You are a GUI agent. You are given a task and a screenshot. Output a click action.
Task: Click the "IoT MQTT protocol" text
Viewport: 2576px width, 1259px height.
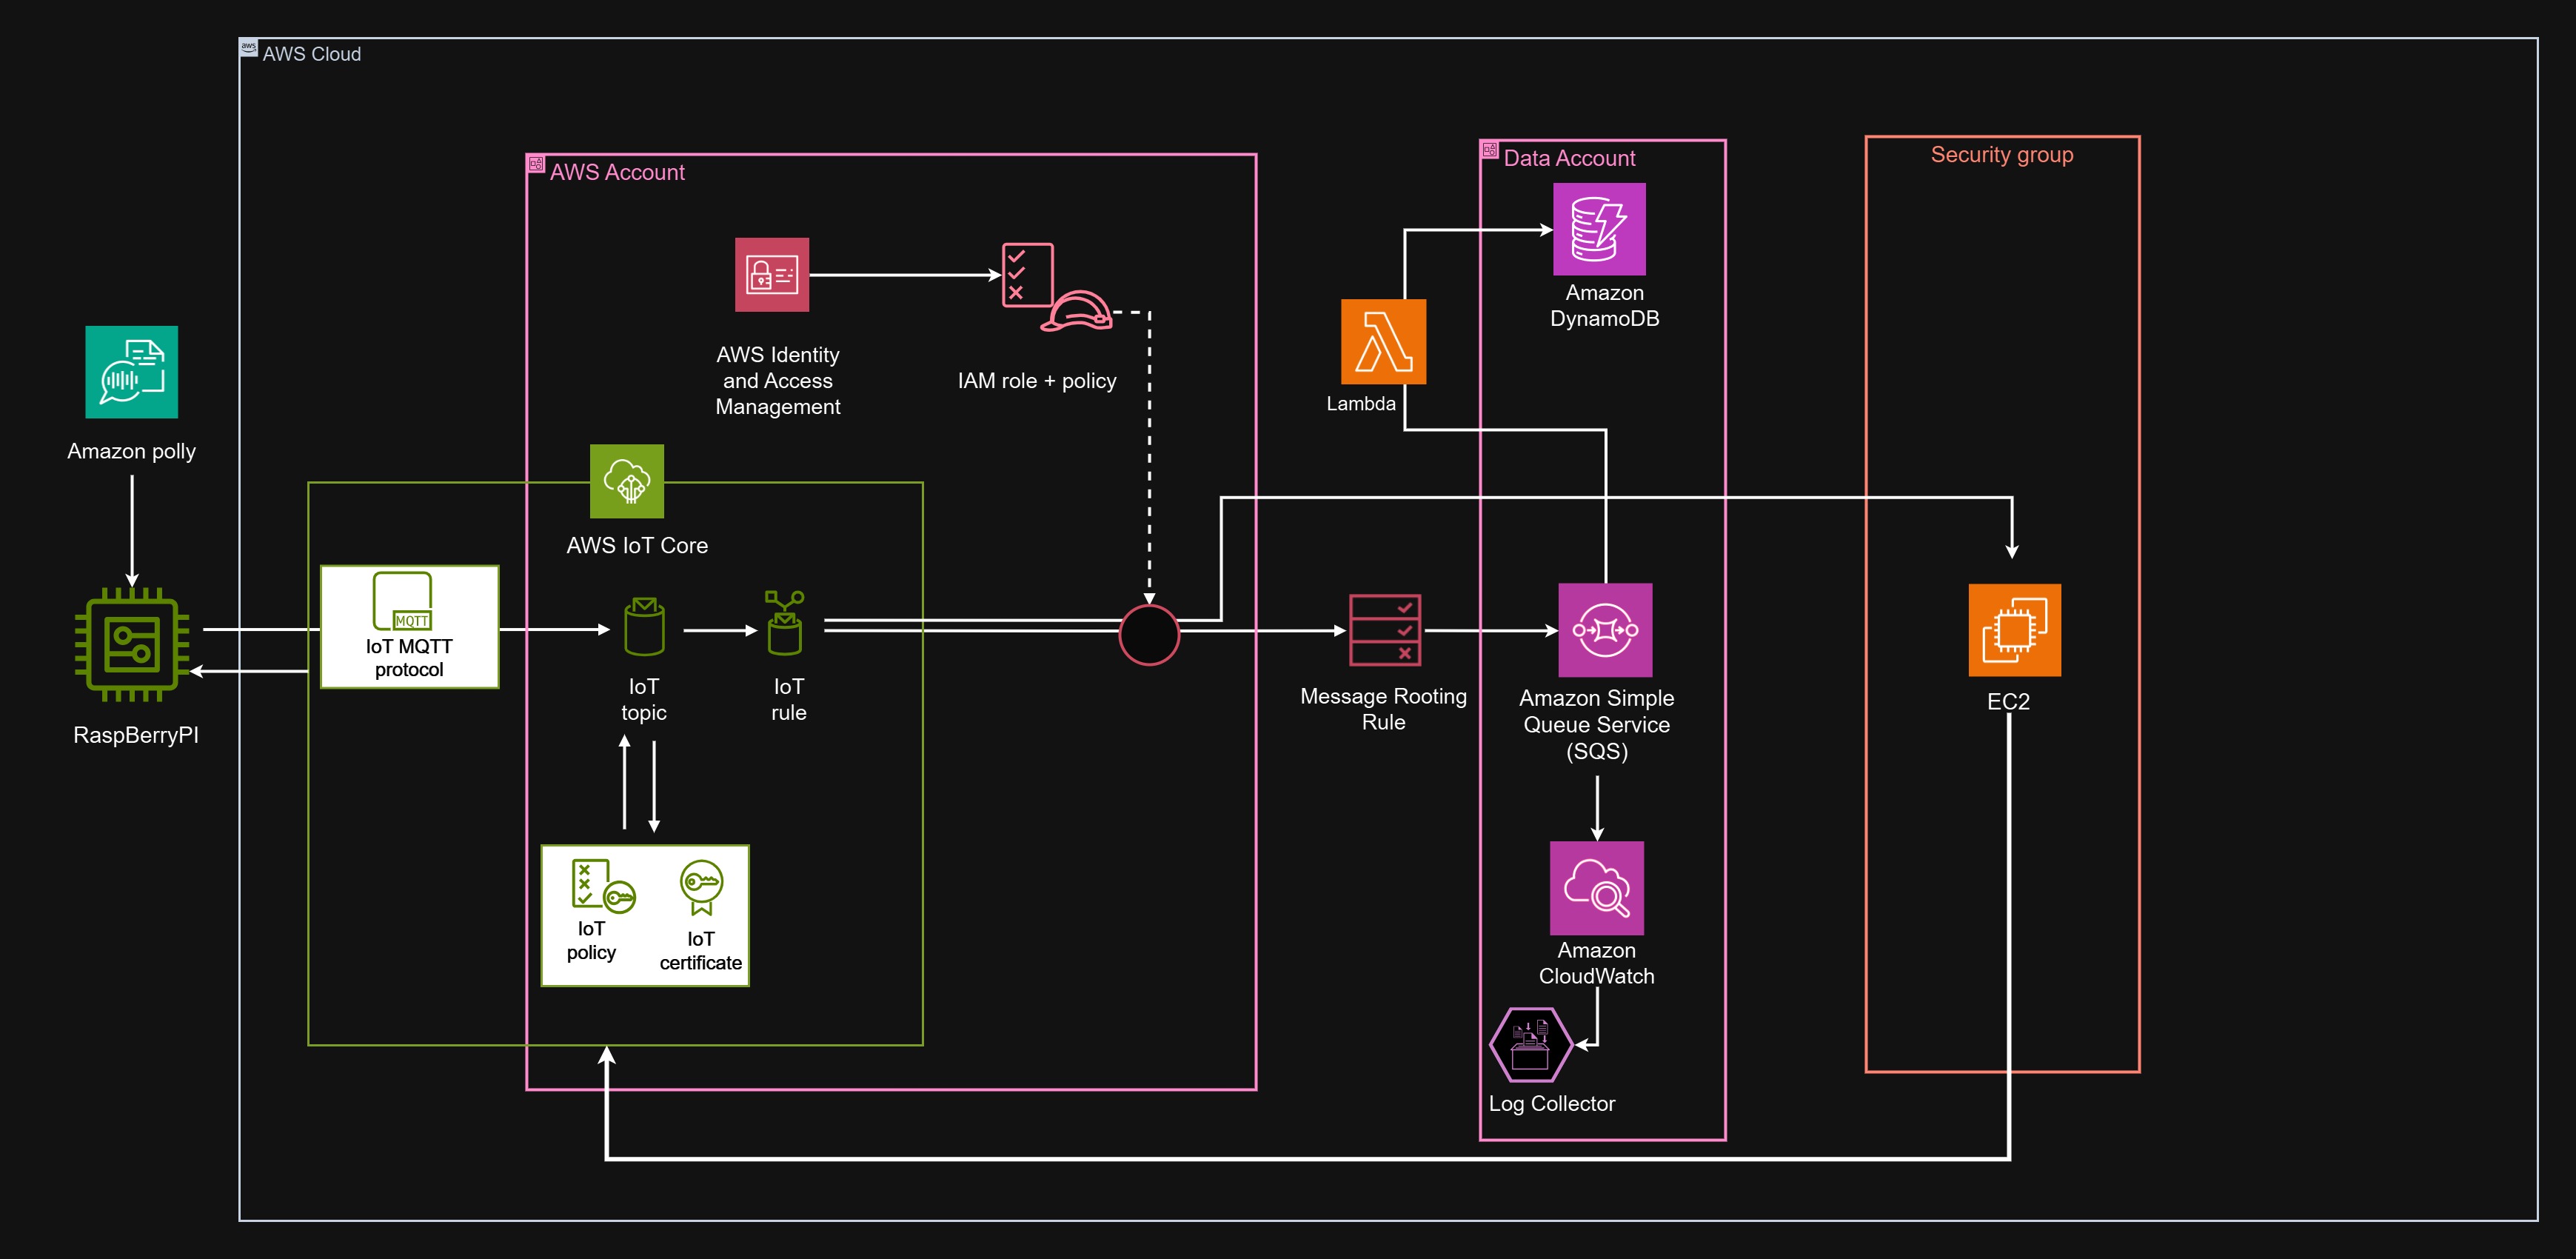pyautogui.click(x=409, y=658)
